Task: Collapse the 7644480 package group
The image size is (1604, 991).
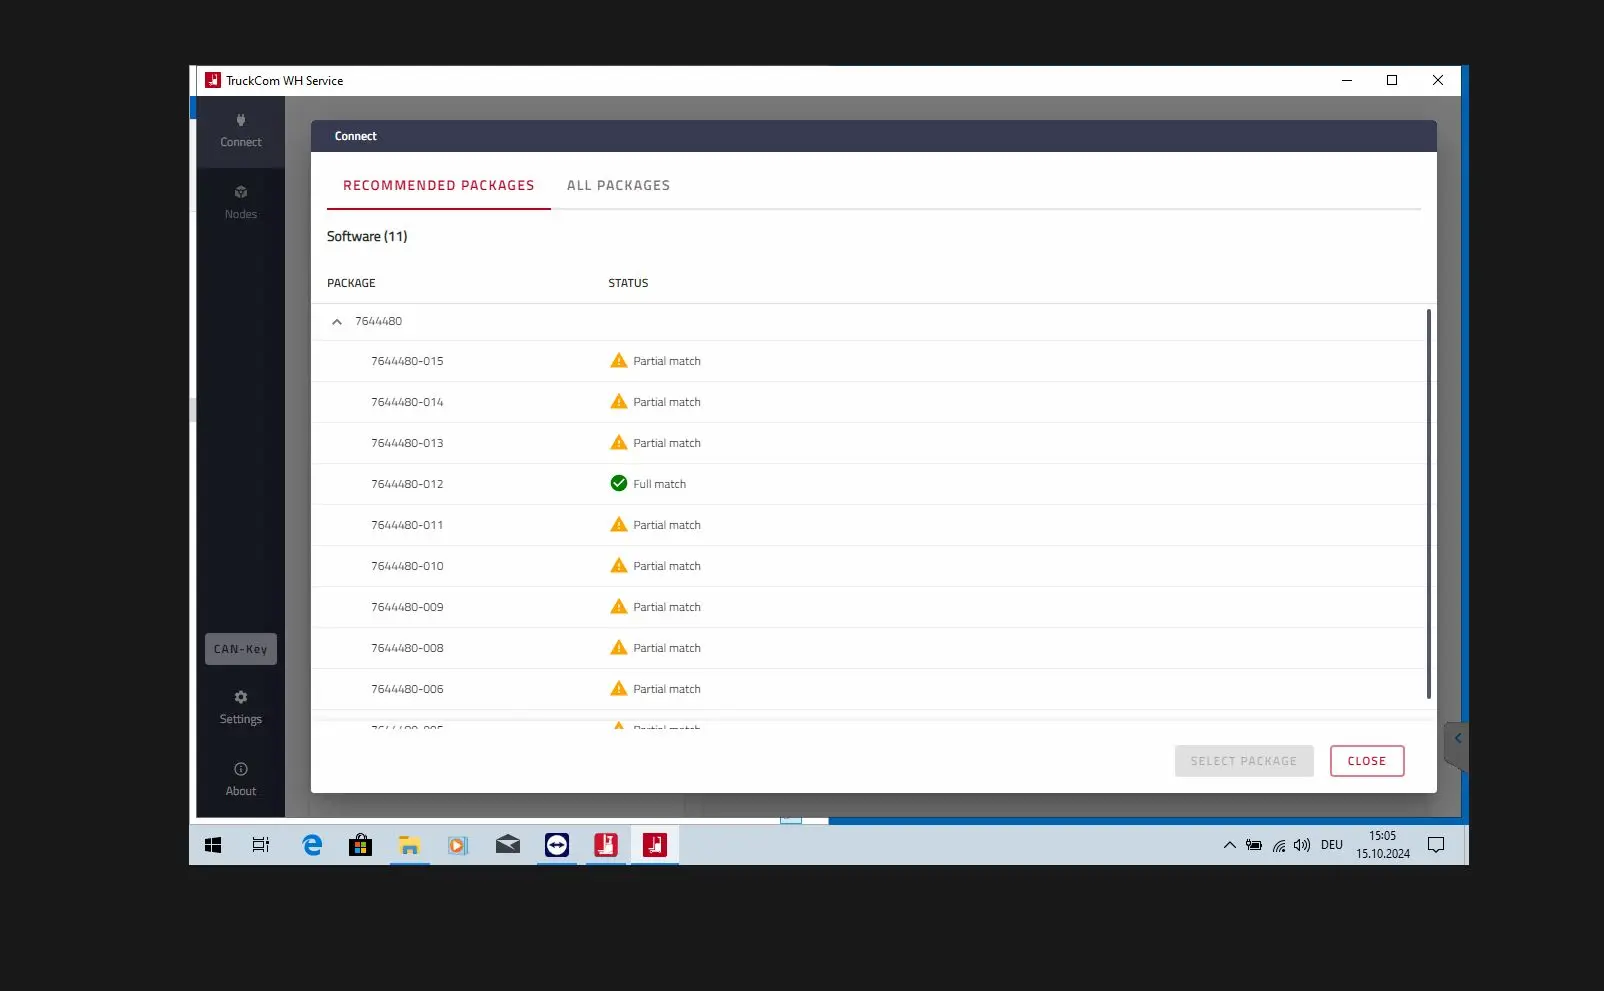Action: (x=337, y=322)
